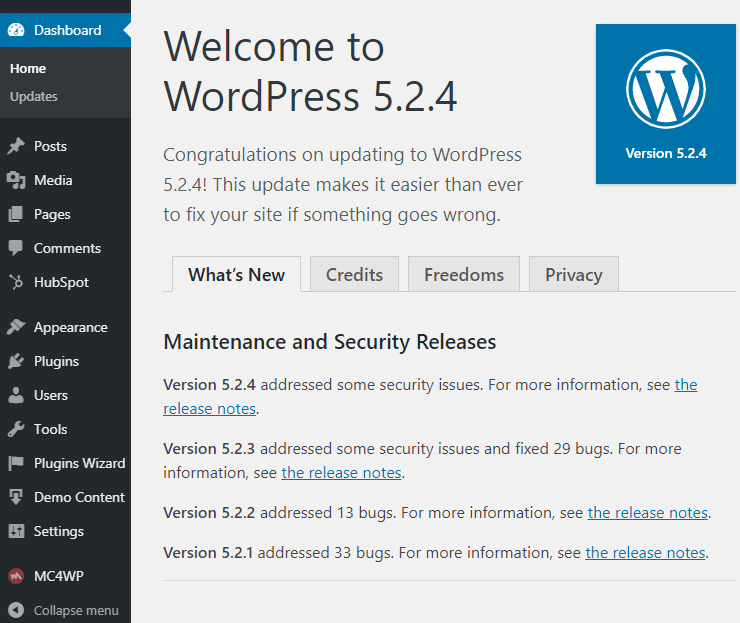
Task: Open the Comments menu
Action: coord(66,248)
